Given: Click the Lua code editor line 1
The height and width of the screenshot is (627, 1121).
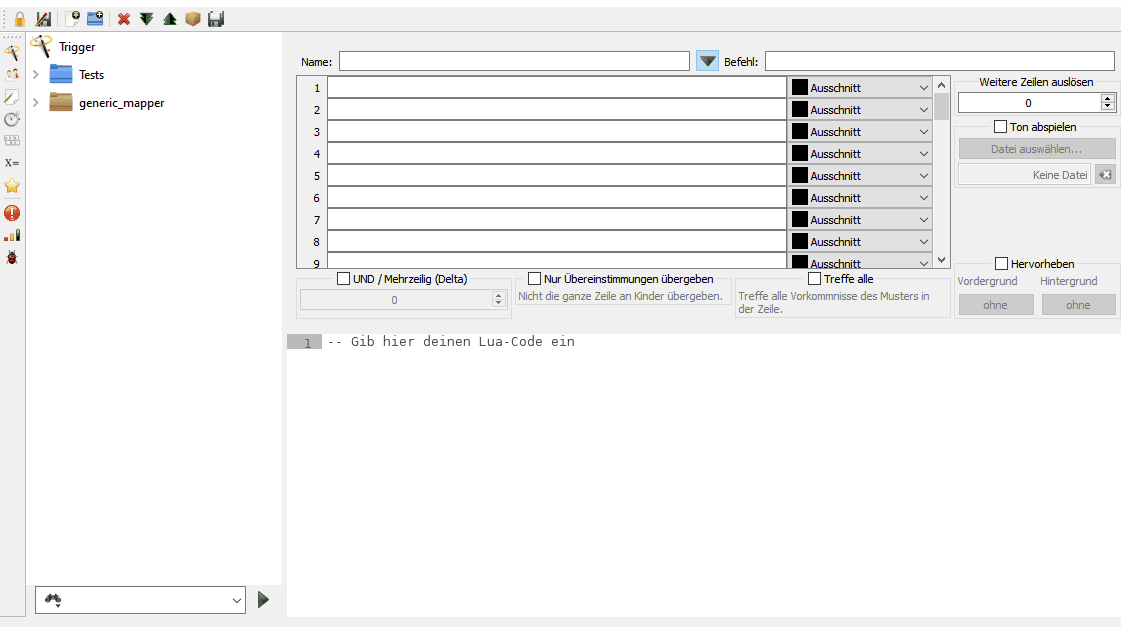Looking at the screenshot, I should (722, 342).
